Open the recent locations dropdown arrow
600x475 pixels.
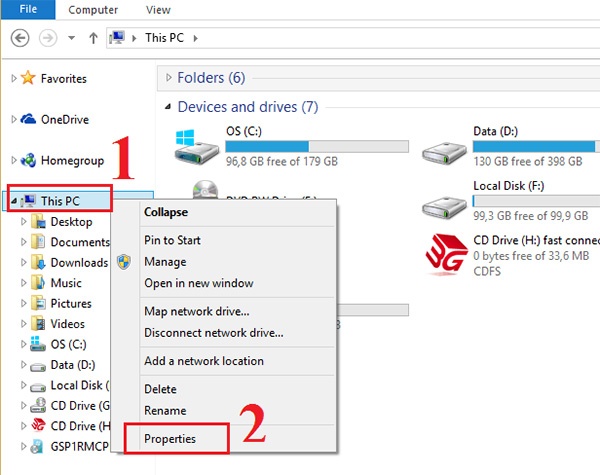pyautogui.click(x=73, y=38)
